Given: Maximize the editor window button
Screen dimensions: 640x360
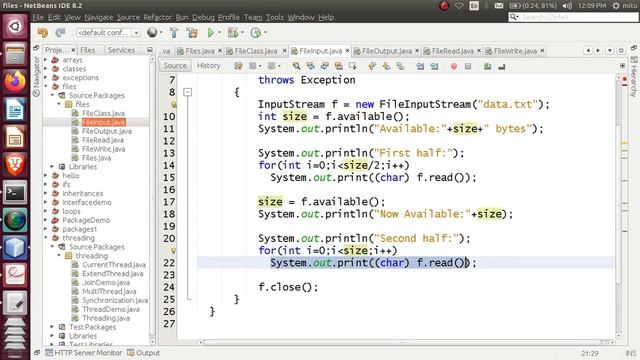Looking at the screenshot, I should [x=621, y=50].
